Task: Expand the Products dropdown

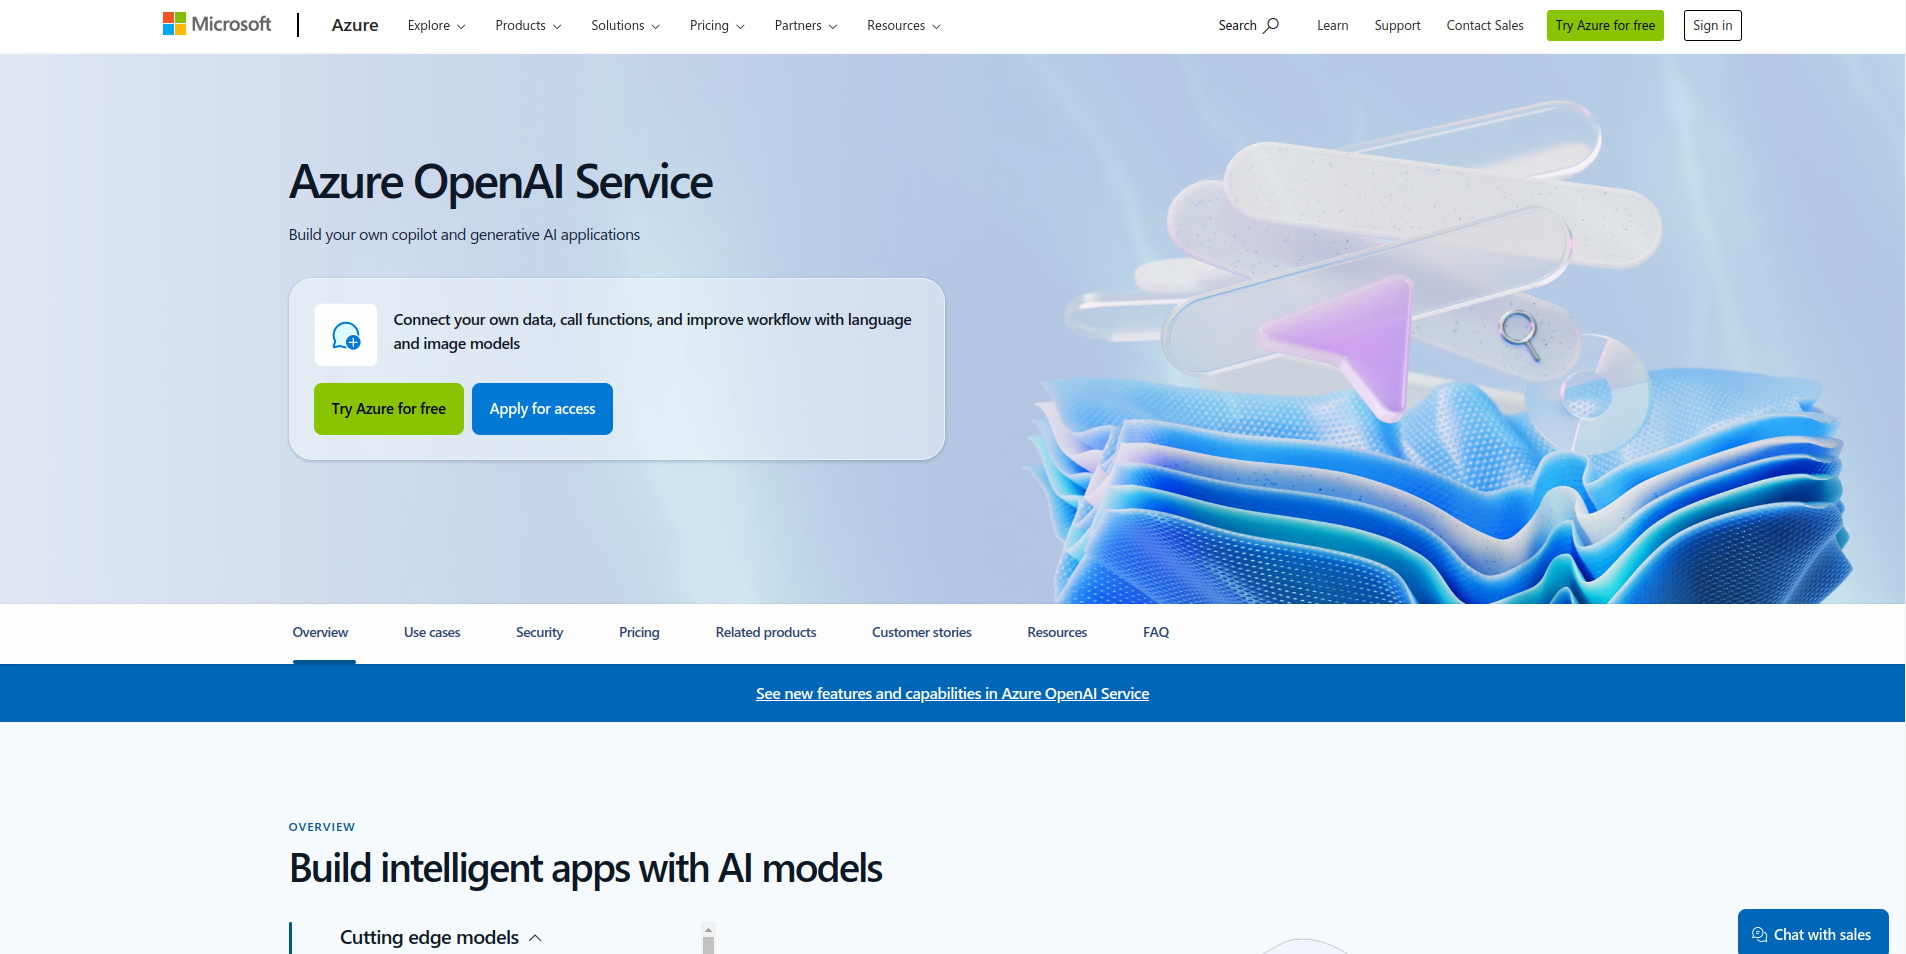Action: click(528, 26)
